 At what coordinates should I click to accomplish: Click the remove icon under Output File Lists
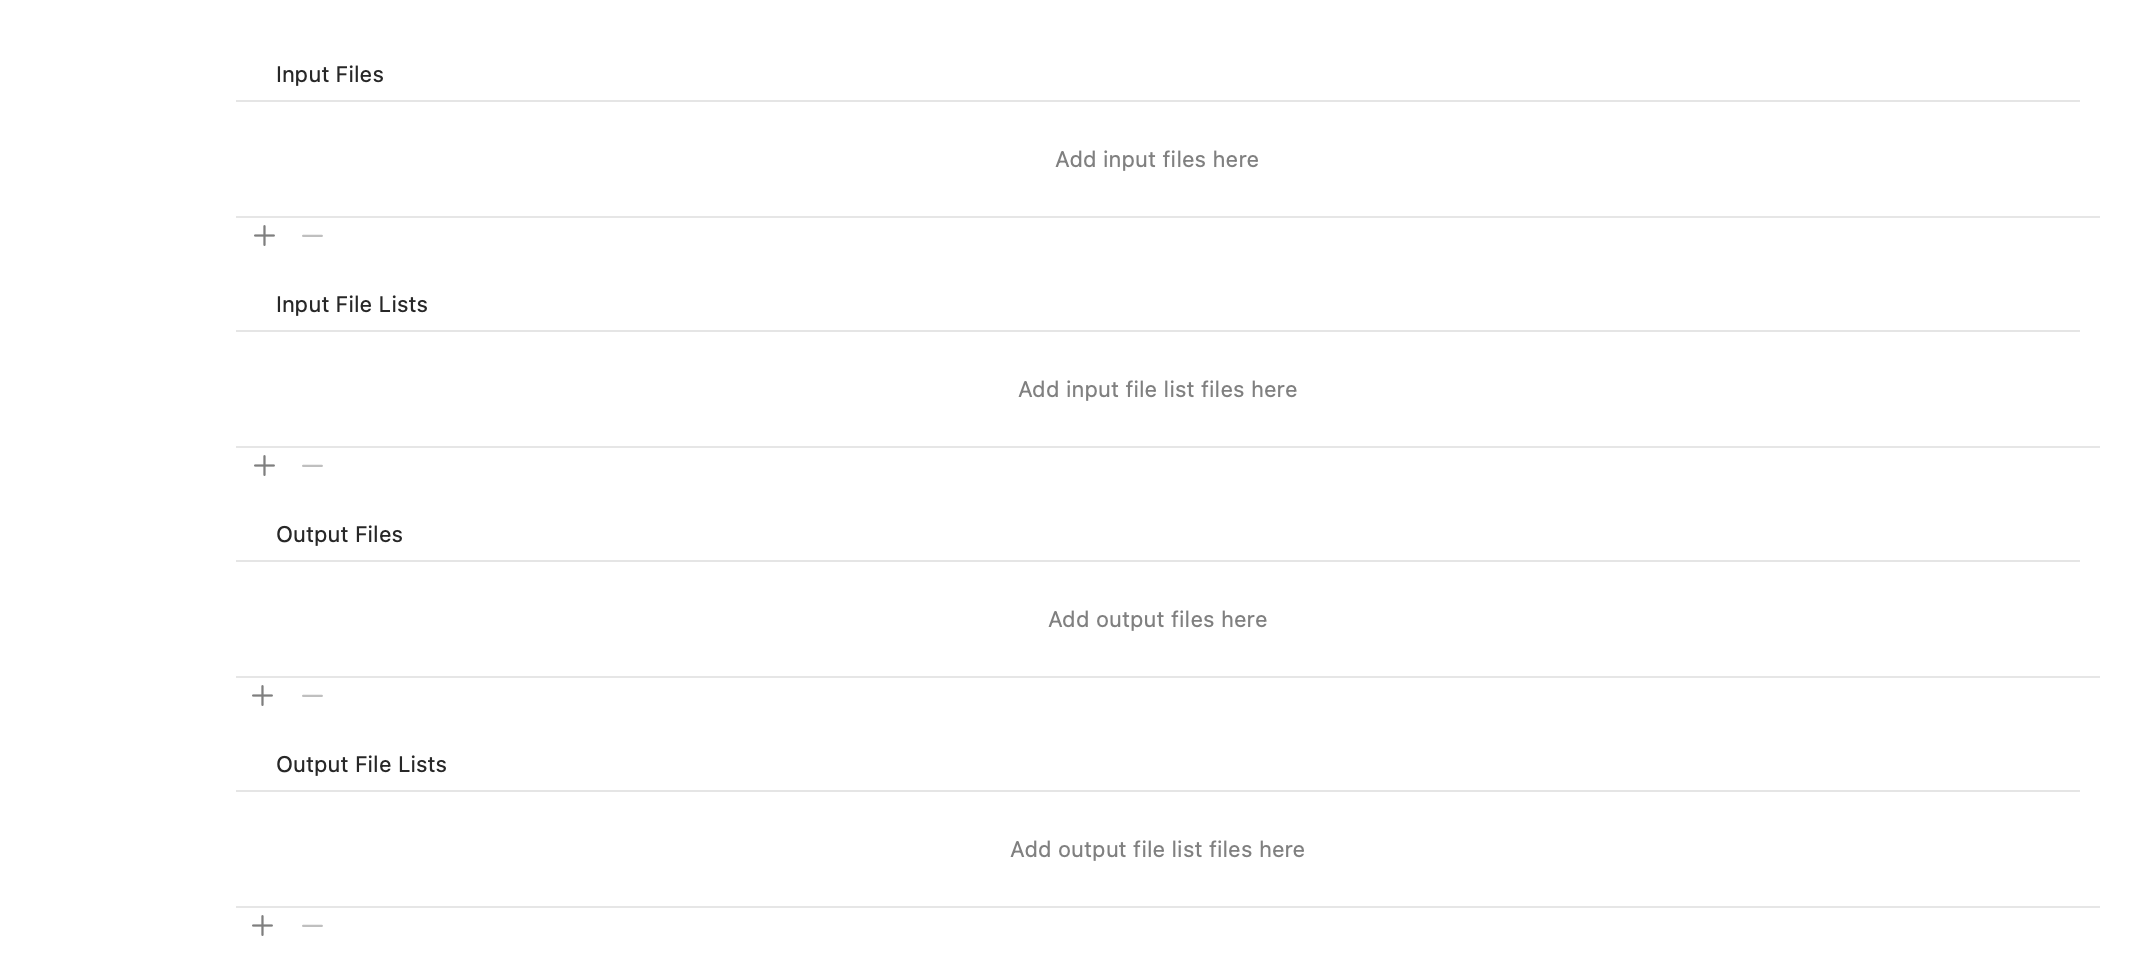[312, 926]
